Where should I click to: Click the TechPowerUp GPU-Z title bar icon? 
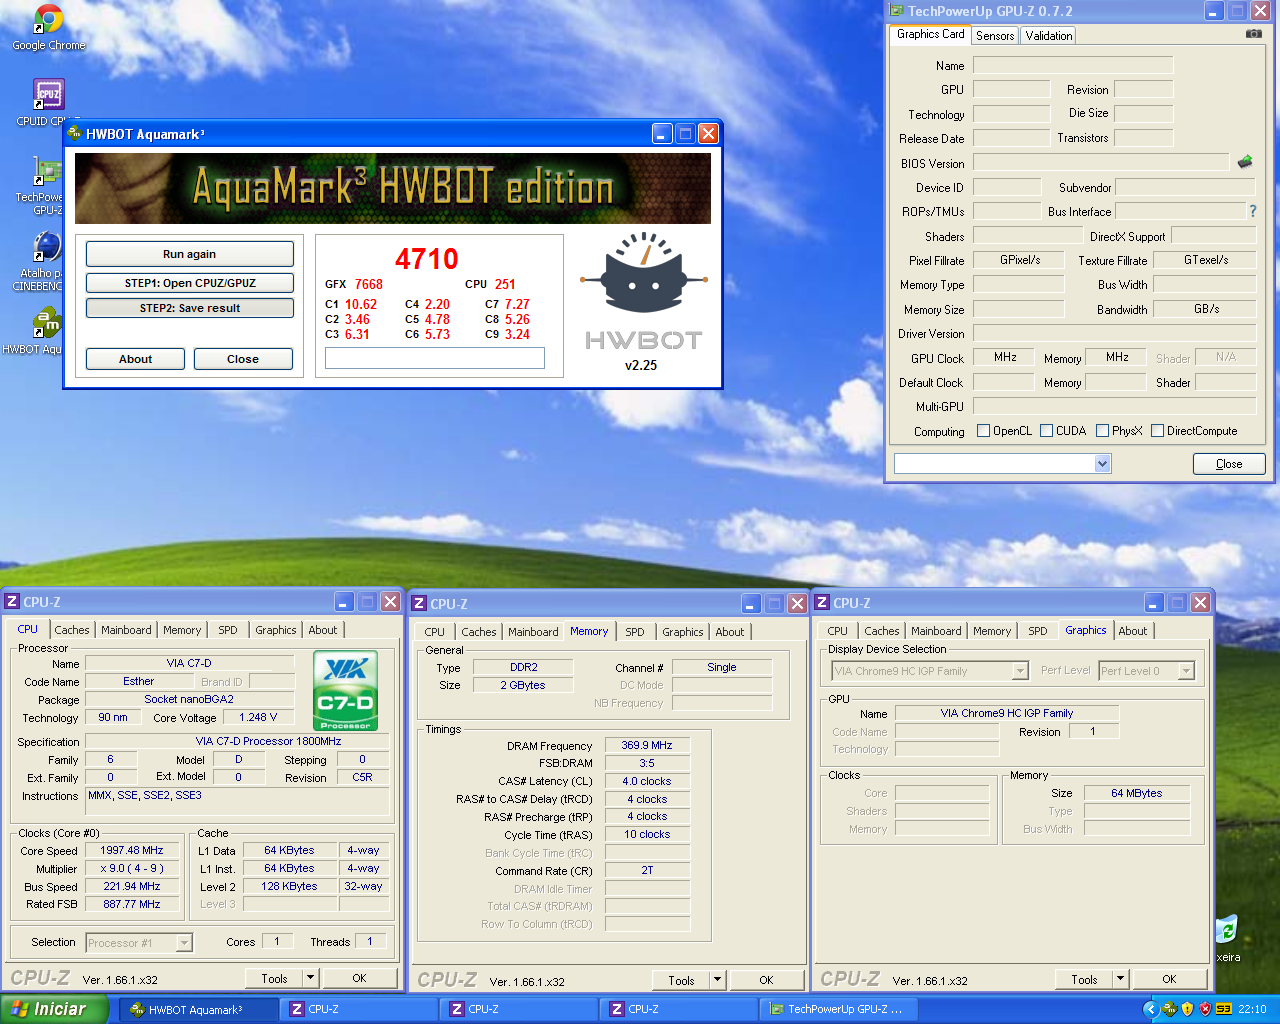click(896, 11)
